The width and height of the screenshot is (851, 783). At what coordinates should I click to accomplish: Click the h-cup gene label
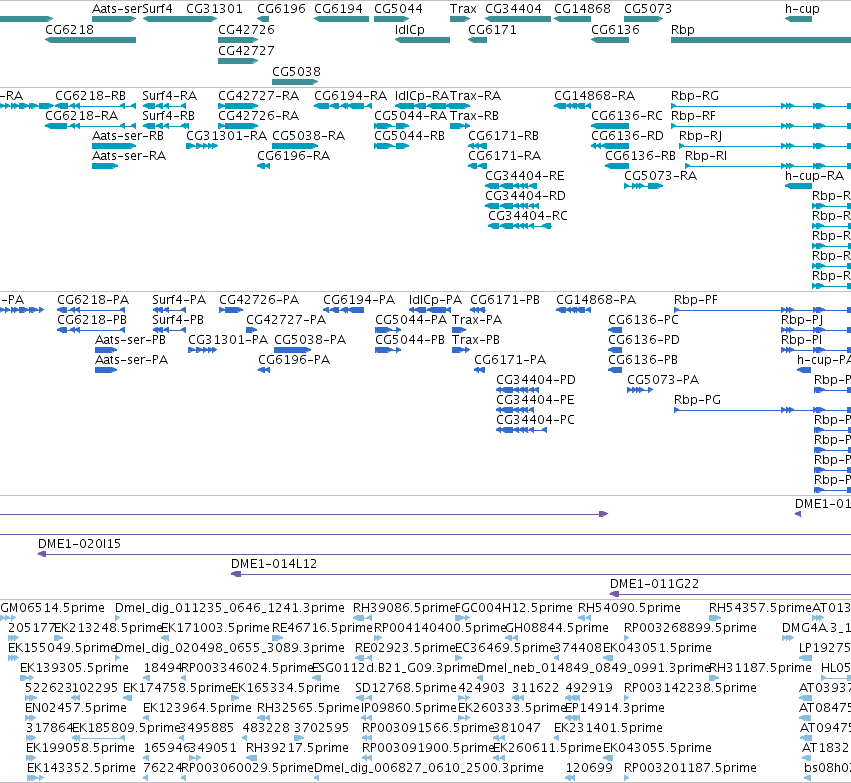pos(802,9)
